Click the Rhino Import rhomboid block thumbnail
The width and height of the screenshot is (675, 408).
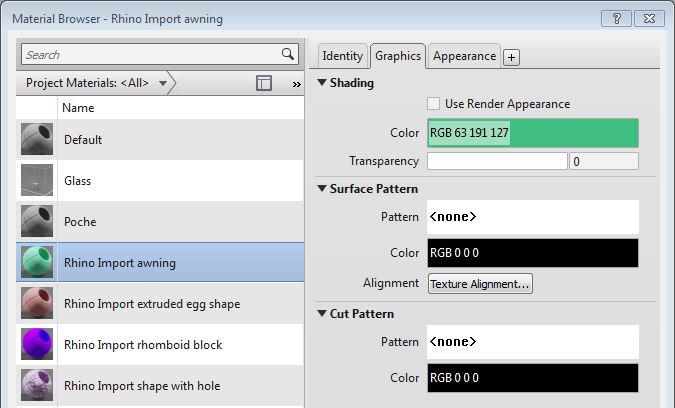point(37,344)
